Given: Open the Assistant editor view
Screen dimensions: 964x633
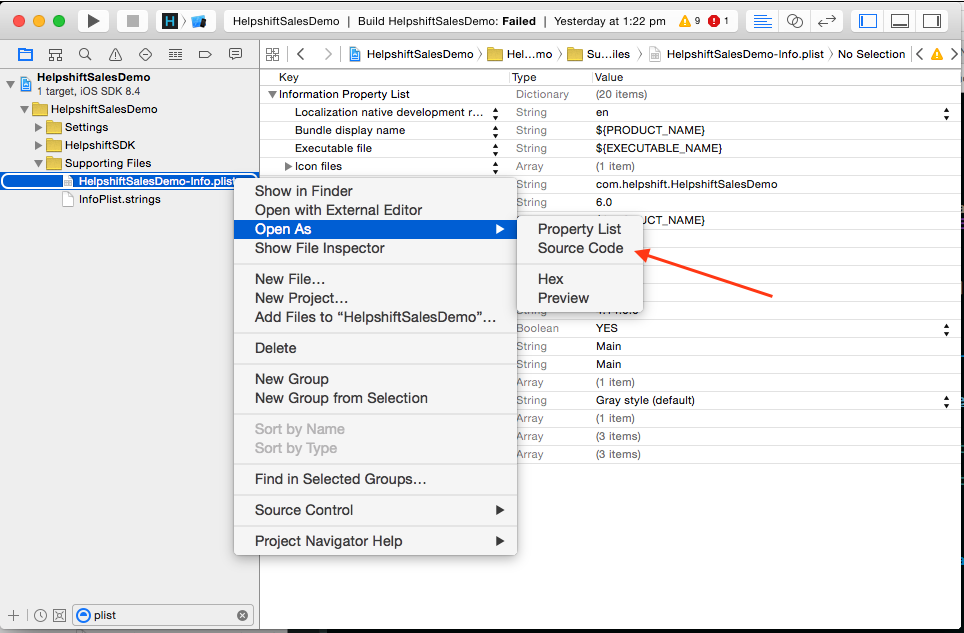Looking at the screenshot, I should point(794,20).
